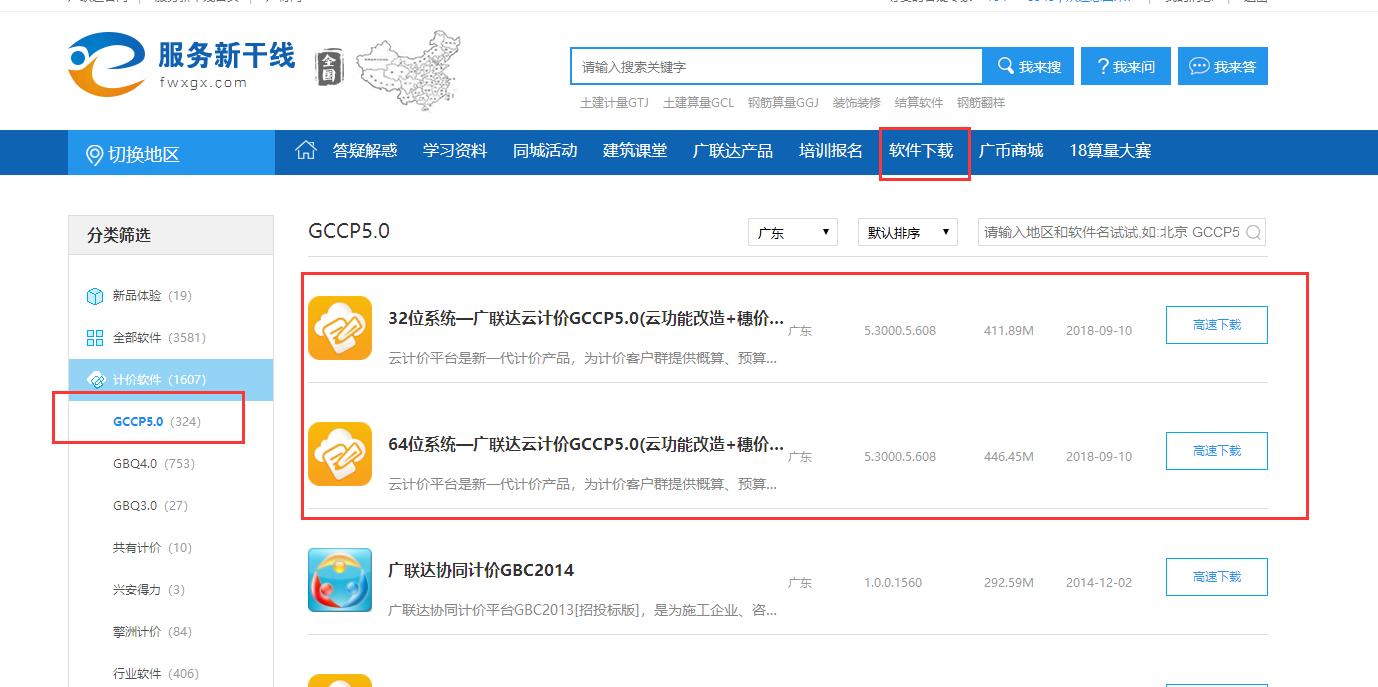The width and height of the screenshot is (1378, 687).
Task: Open 建筑课堂 navigation tab
Action: click(635, 151)
